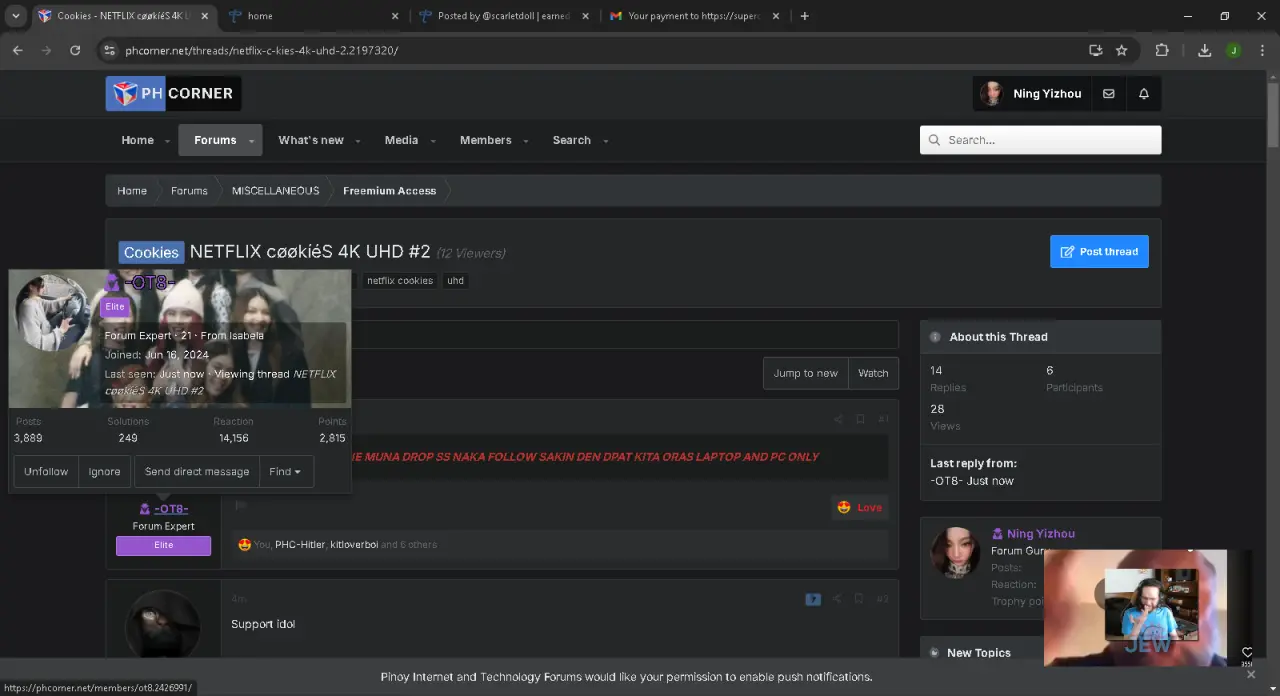Jump to new posts
Screen dimensions: 1280x696
tap(806, 373)
